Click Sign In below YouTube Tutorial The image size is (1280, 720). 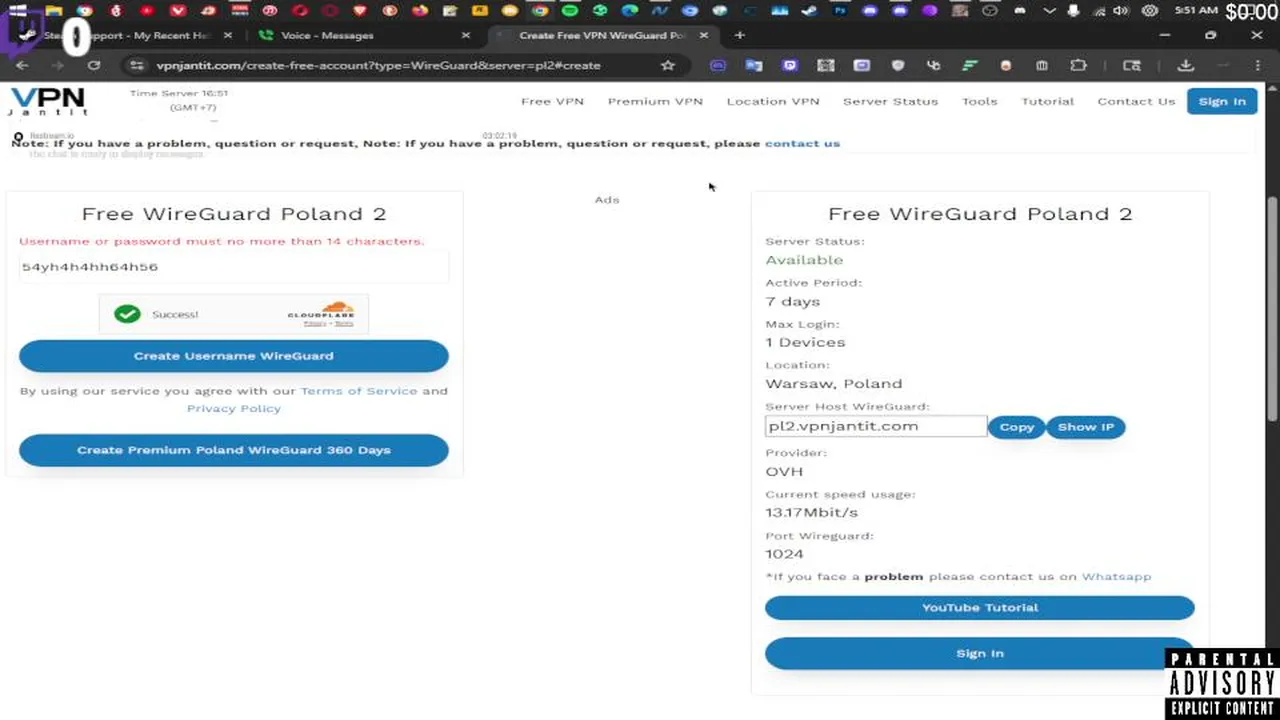tap(980, 653)
